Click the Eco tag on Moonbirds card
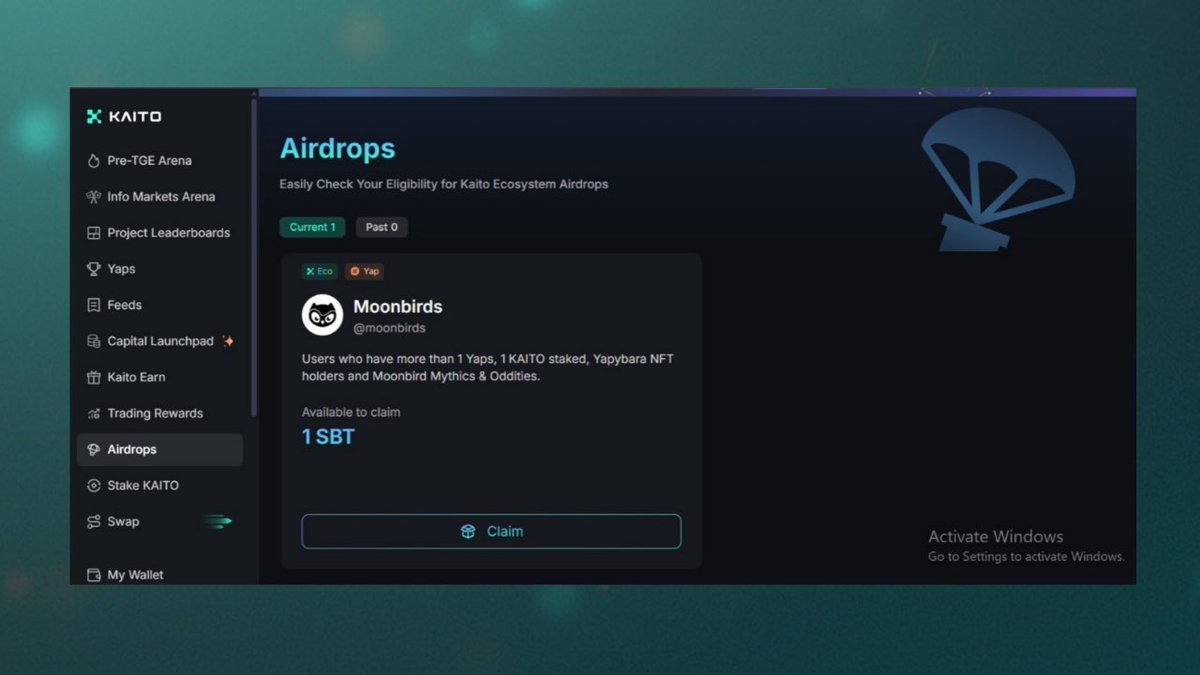Image resolution: width=1200 pixels, height=675 pixels. pyautogui.click(x=320, y=271)
